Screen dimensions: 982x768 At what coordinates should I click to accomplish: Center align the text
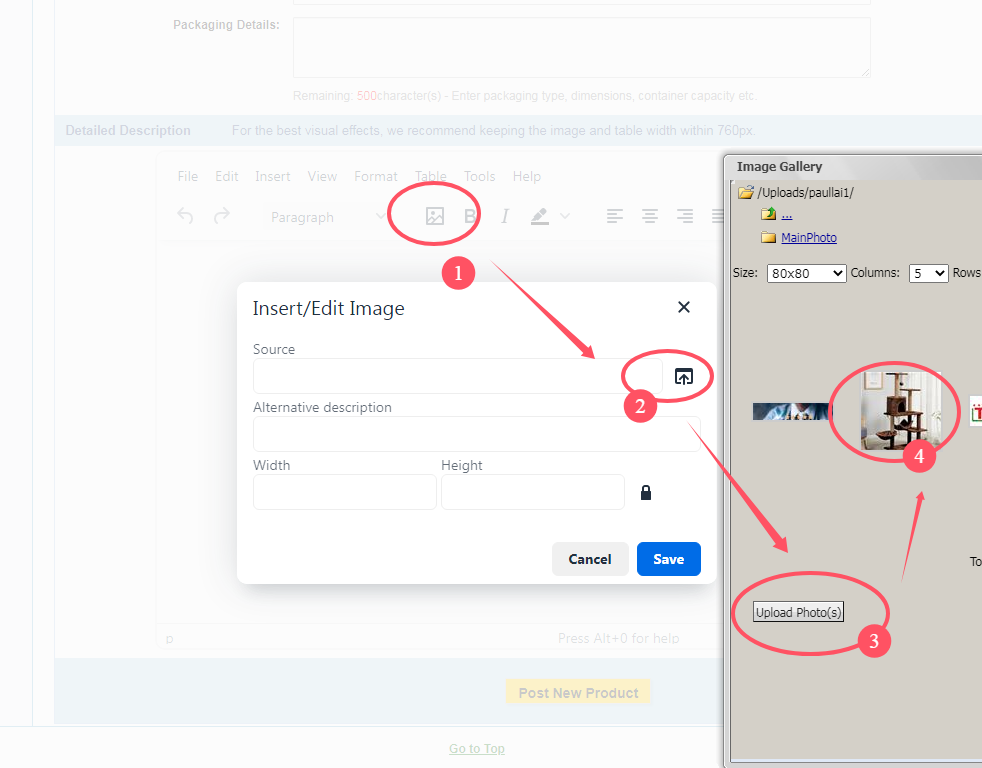click(650, 216)
